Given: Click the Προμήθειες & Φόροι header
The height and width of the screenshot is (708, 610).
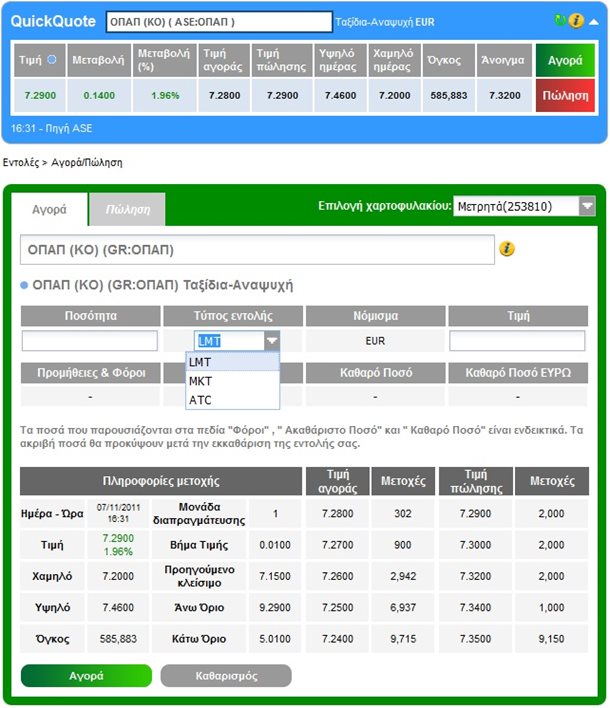Looking at the screenshot, I should pyautogui.click(x=91, y=373).
